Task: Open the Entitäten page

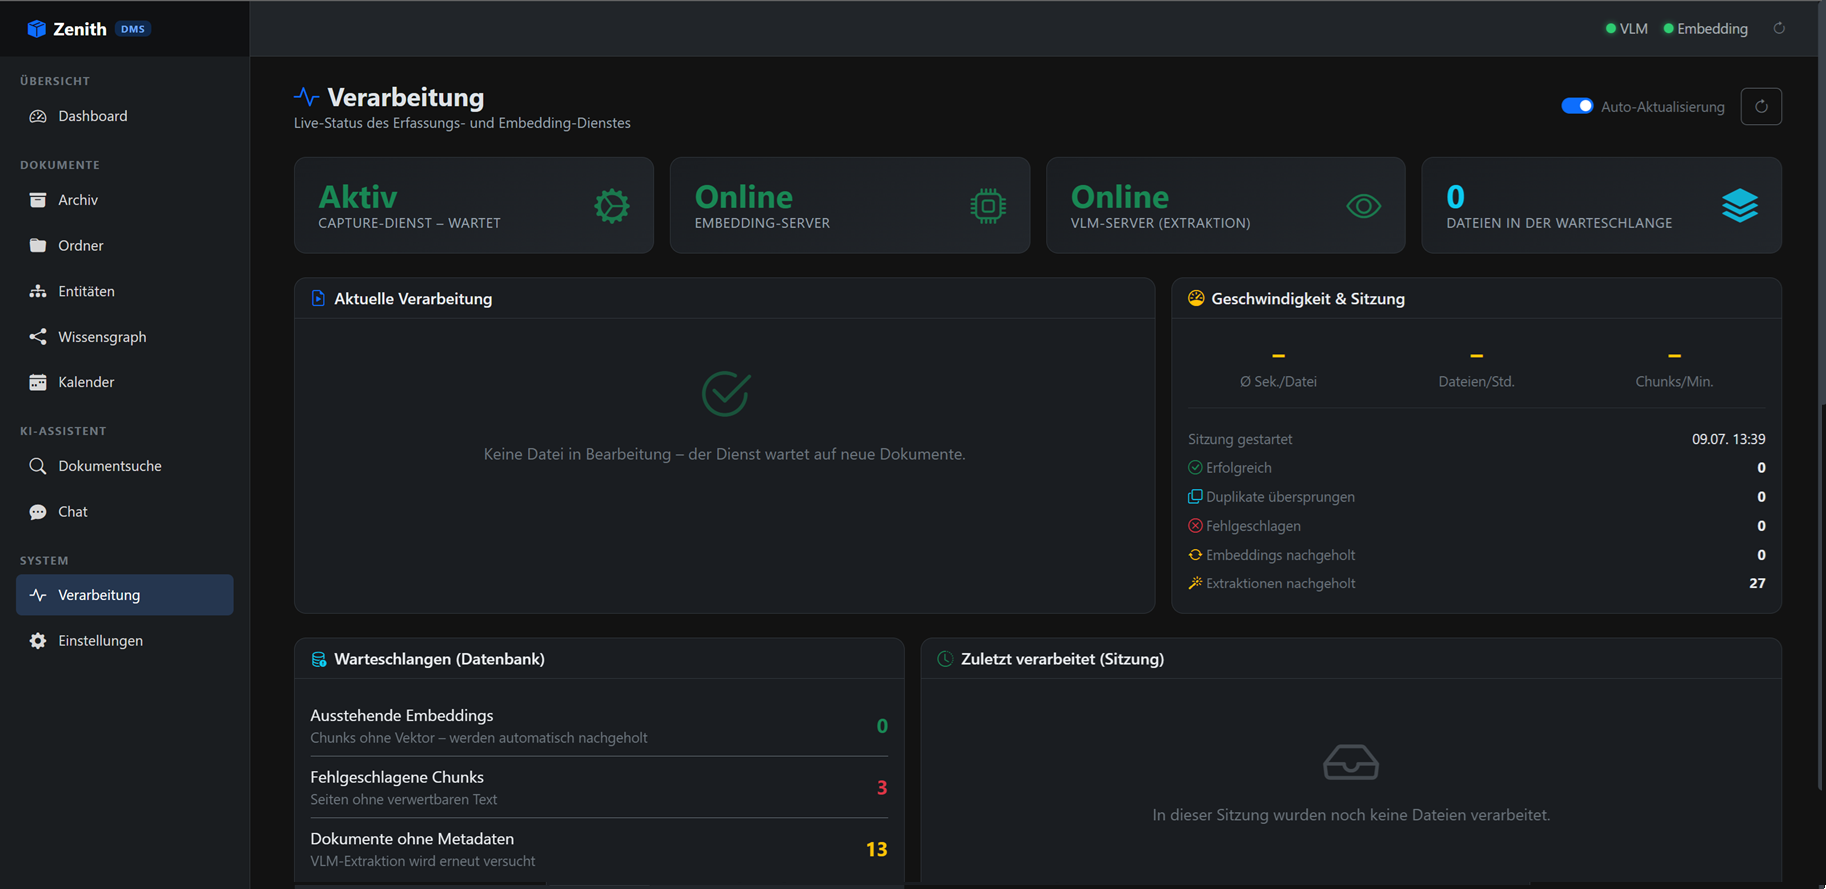Action: pyautogui.click(x=125, y=291)
